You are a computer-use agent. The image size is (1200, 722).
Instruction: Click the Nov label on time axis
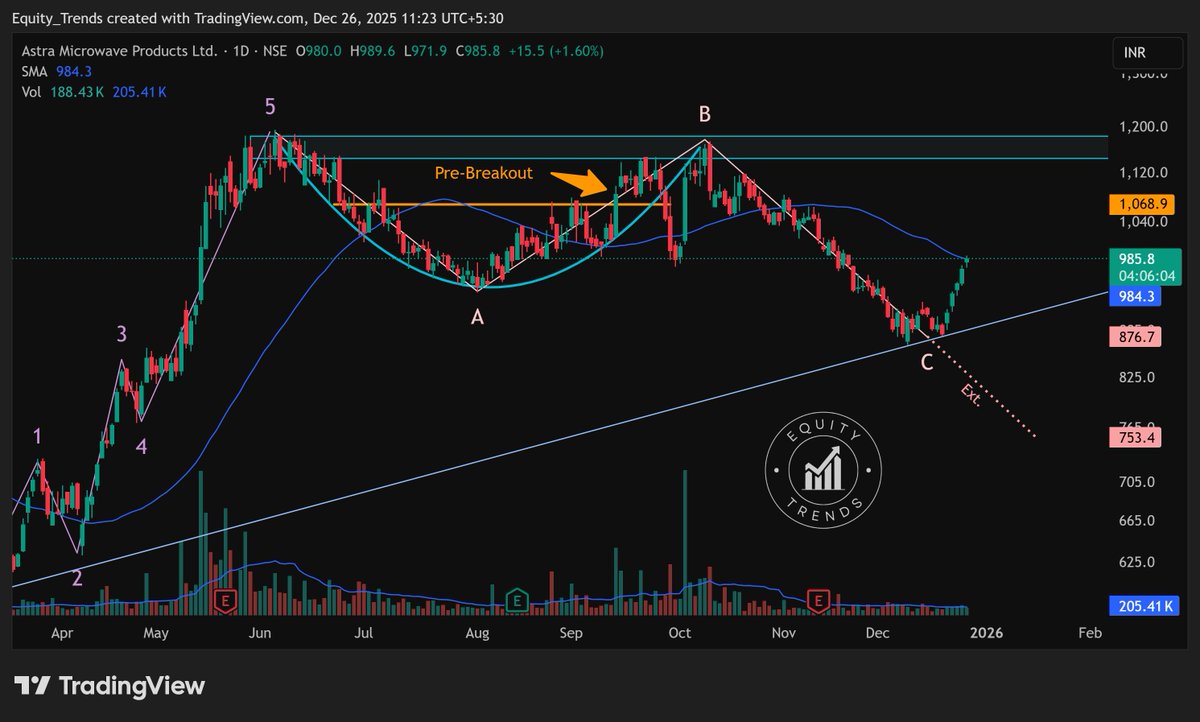coord(784,633)
